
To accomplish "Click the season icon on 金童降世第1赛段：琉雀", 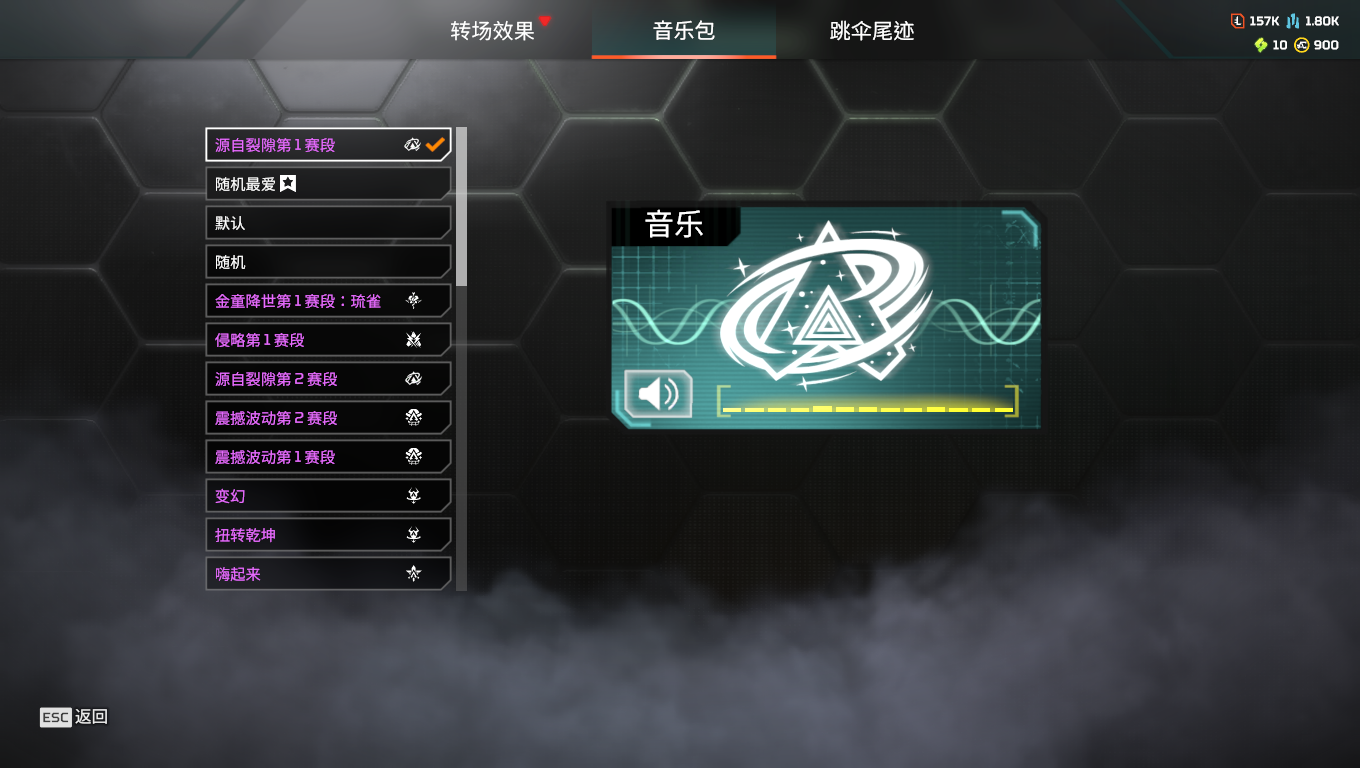I will click(x=413, y=301).
